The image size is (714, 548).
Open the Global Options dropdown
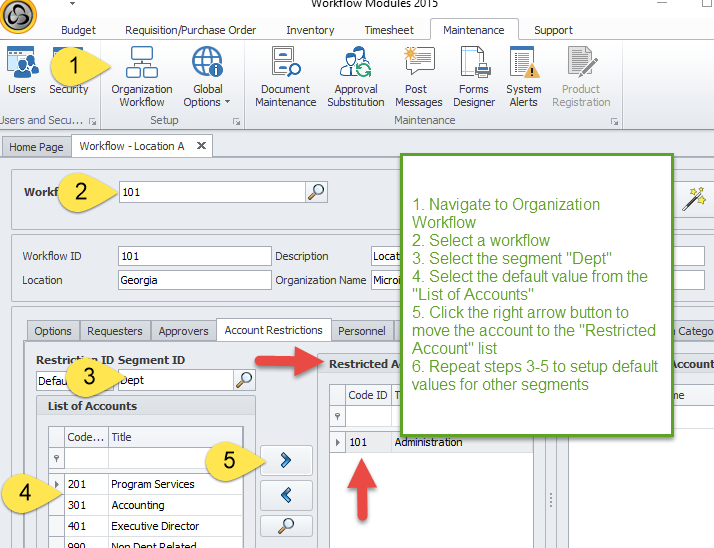point(207,76)
